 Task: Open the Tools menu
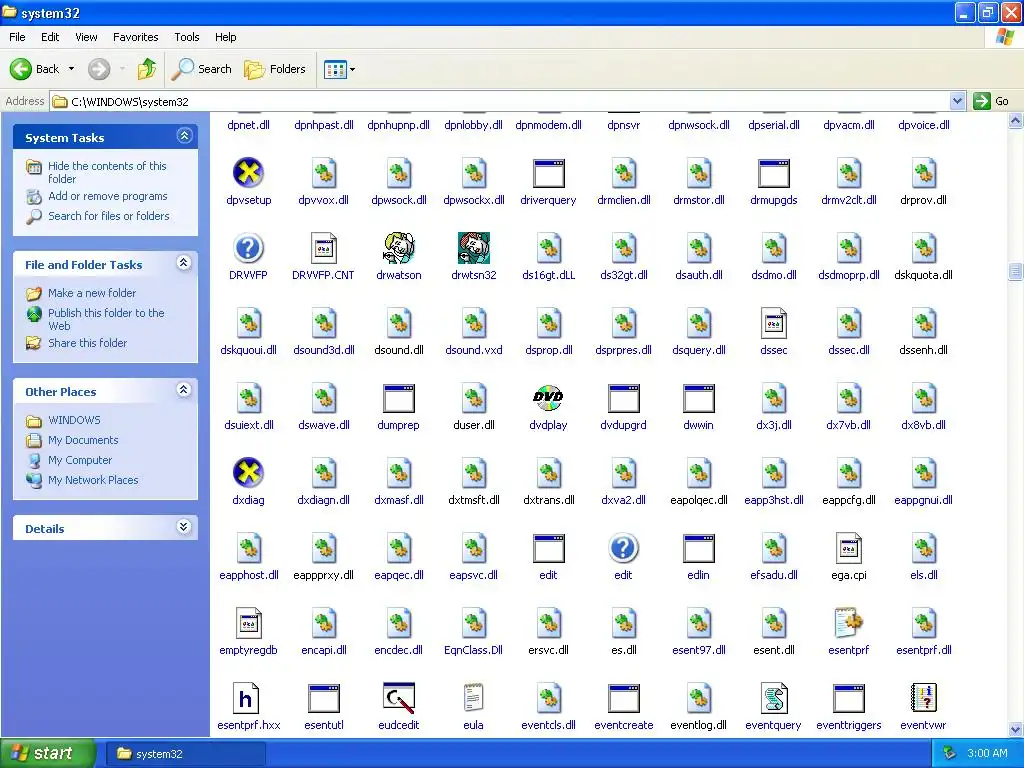tap(187, 37)
